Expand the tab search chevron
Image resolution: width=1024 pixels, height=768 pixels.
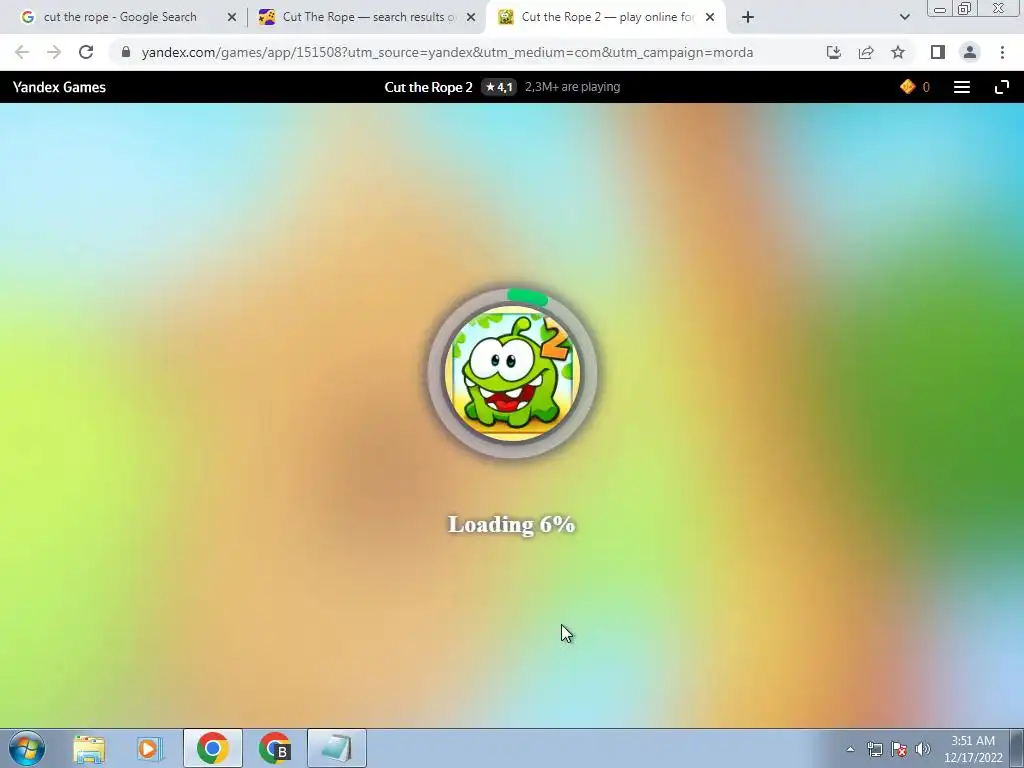[x=904, y=17]
